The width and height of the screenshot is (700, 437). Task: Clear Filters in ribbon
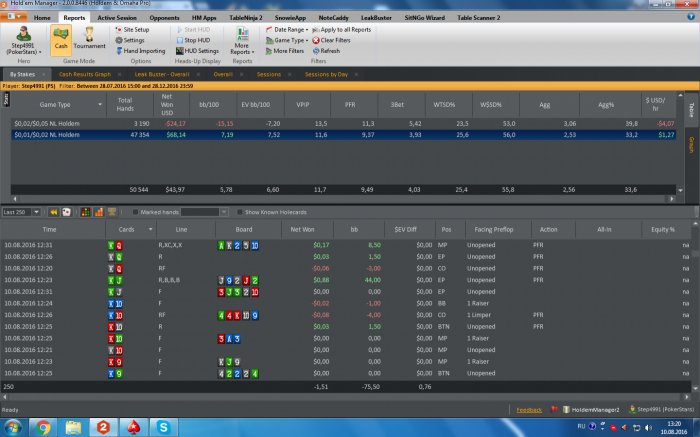tap(331, 40)
